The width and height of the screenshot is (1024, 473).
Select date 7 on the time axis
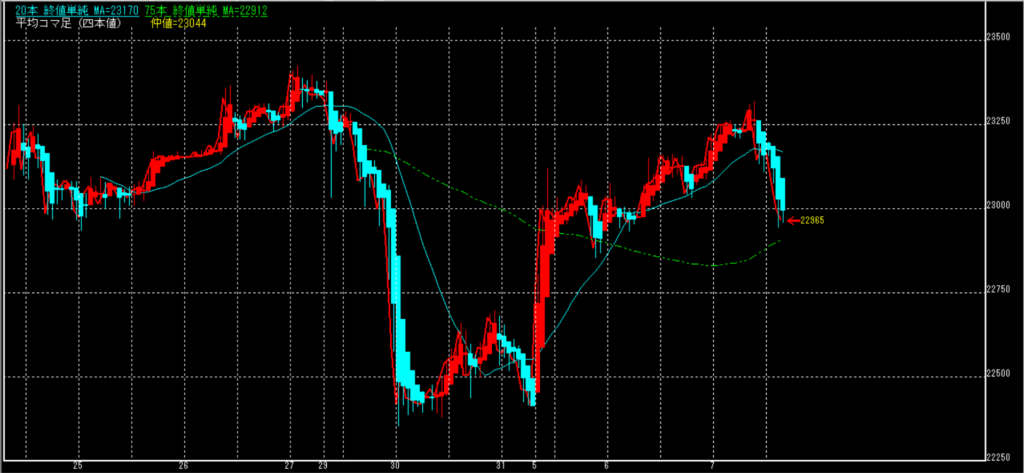point(712,466)
